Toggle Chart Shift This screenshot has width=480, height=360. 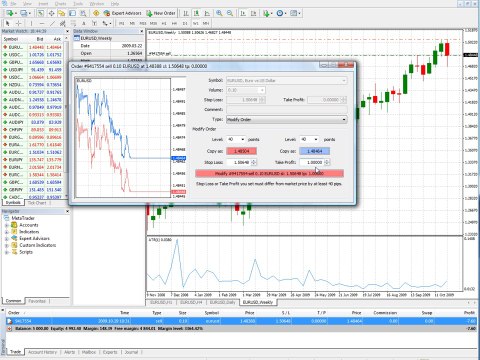254,13
